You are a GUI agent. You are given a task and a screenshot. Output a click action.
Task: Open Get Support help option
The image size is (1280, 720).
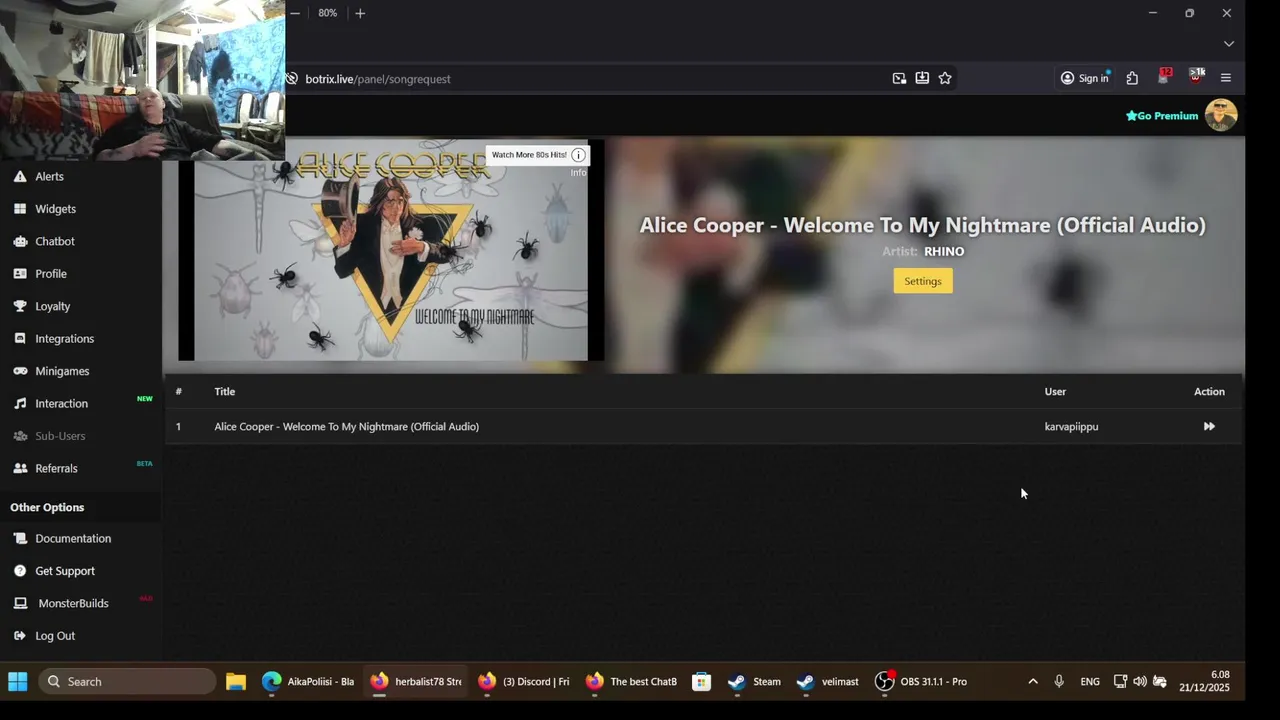(x=65, y=571)
